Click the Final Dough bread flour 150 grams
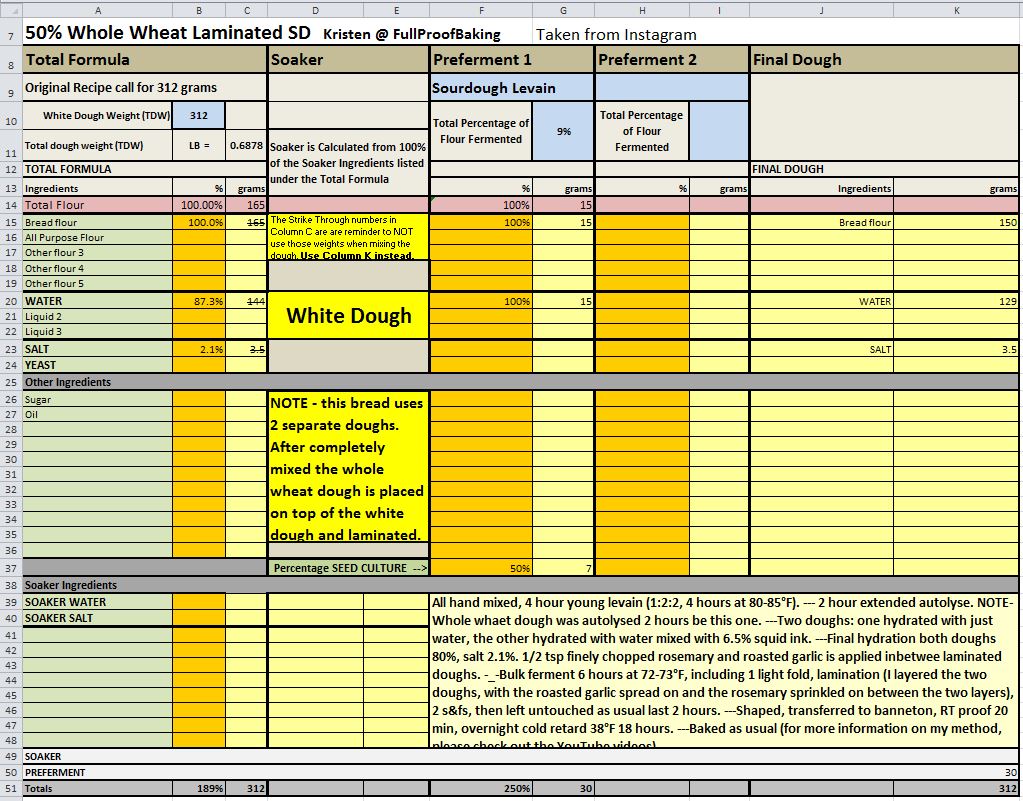Viewport: 1023px width, 801px height. click(957, 223)
